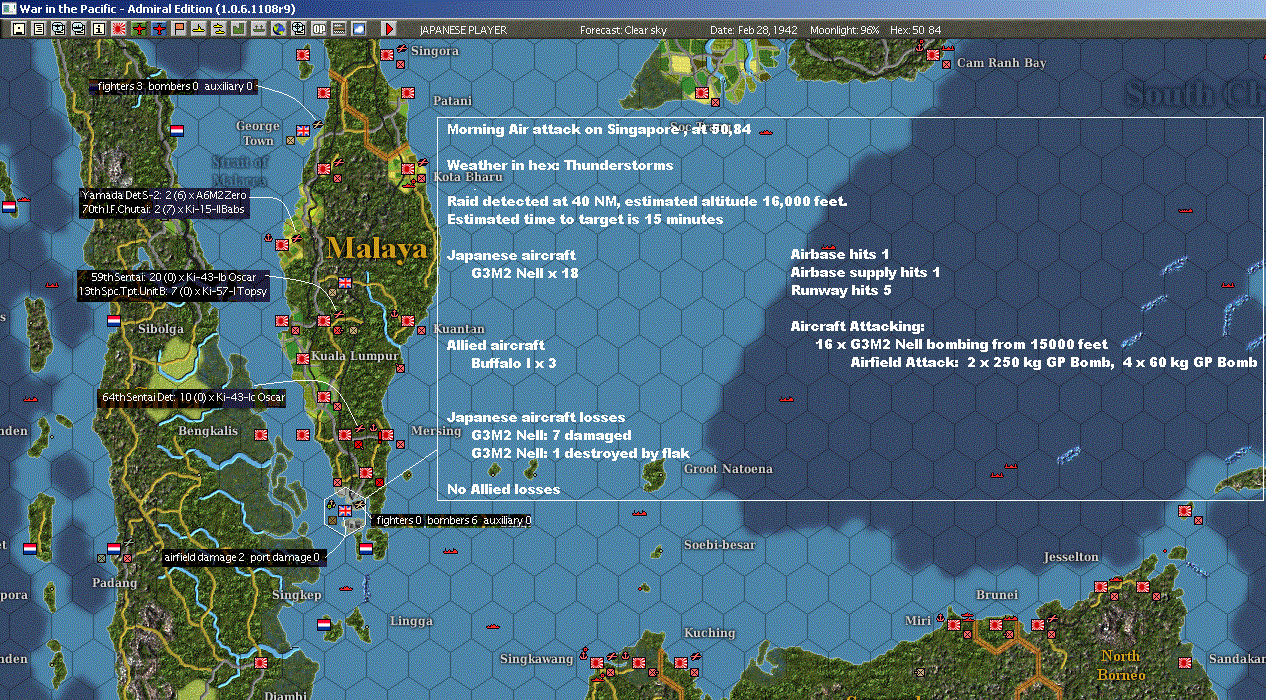Select the Japanese base icon near Cam Ranh Bay
The width and height of the screenshot is (1266, 700).
point(932,55)
